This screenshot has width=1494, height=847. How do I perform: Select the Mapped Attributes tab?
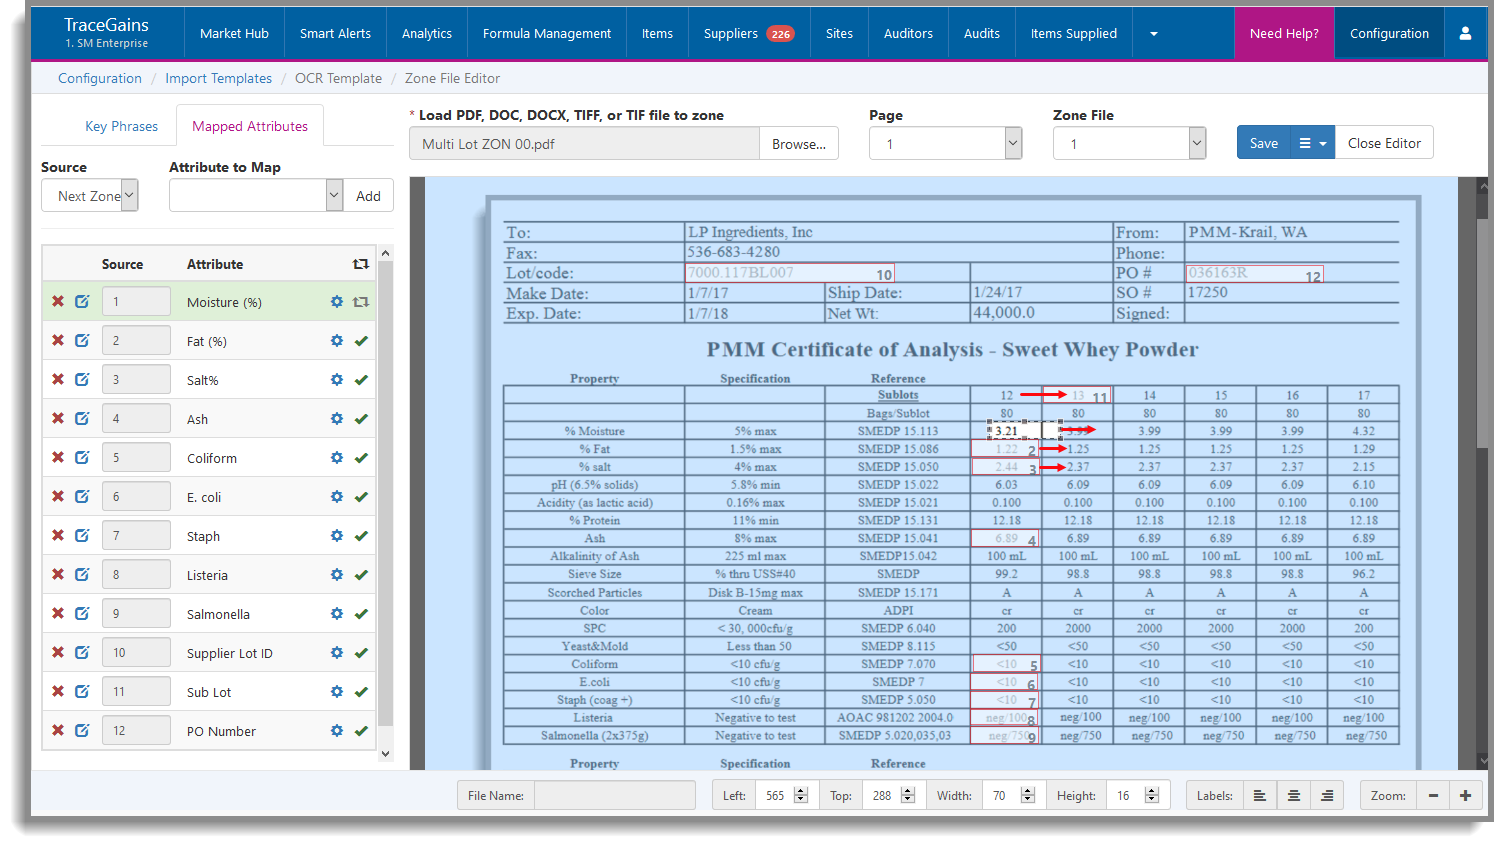[250, 126]
